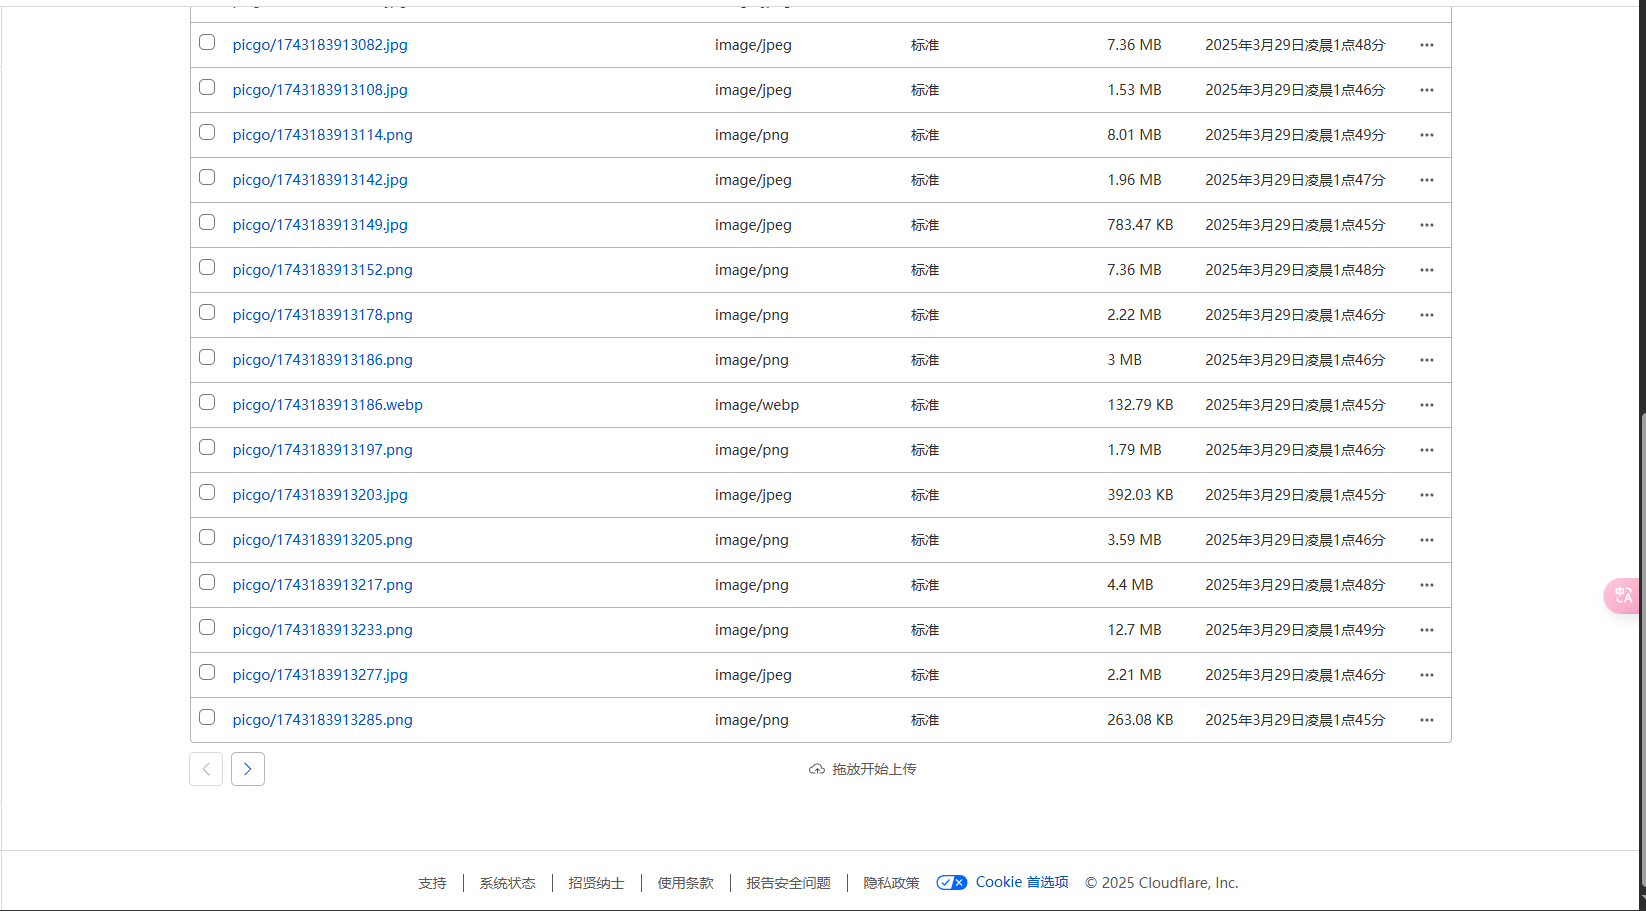This screenshot has width=1646, height=911.
Task: Expand row menu for picgo/1743183913205.png
Action: click(x=1426, y=540)
